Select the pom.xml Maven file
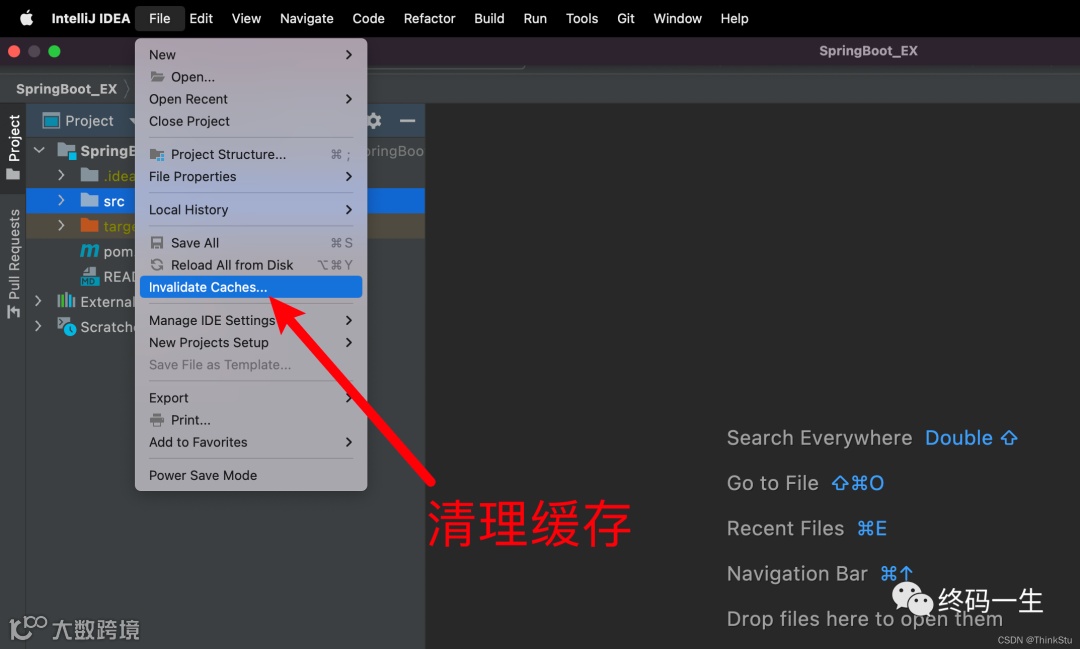 pos(106,251)
